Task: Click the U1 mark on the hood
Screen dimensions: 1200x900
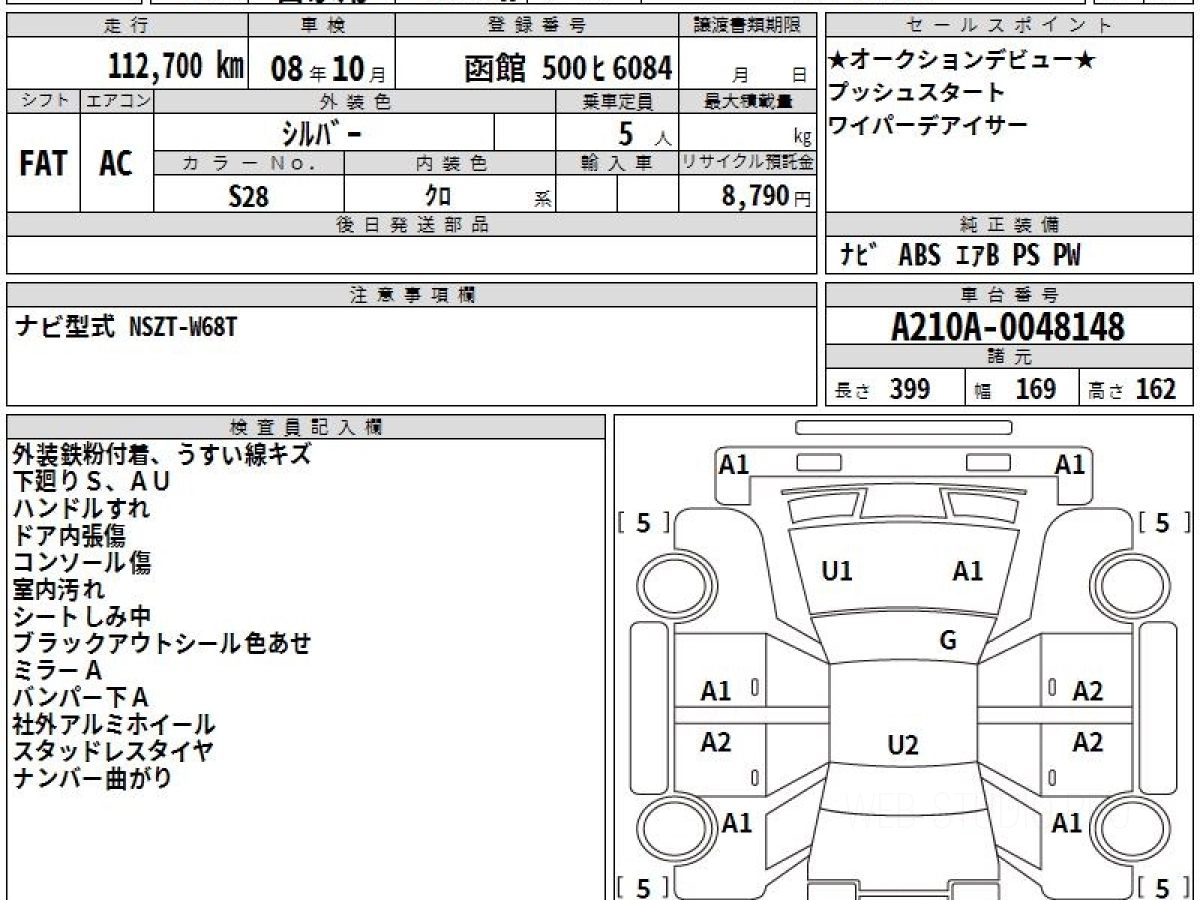Action: click(x=837, y=571)
